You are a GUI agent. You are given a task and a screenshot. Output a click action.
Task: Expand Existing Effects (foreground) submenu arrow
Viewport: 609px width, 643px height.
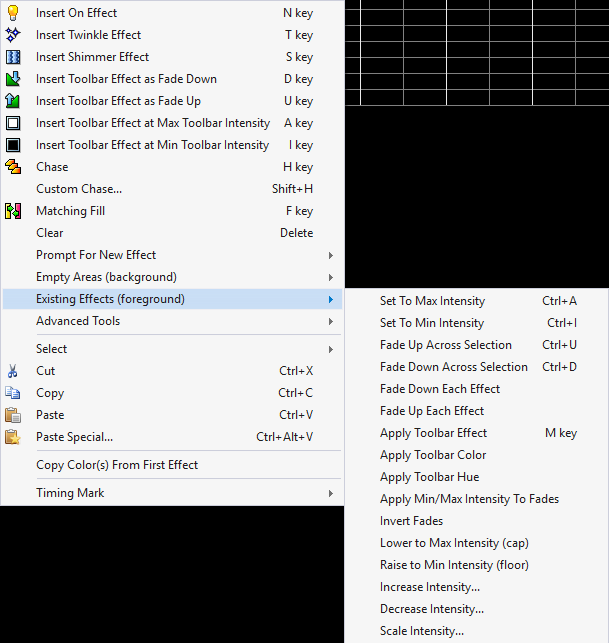click(331, 299)
